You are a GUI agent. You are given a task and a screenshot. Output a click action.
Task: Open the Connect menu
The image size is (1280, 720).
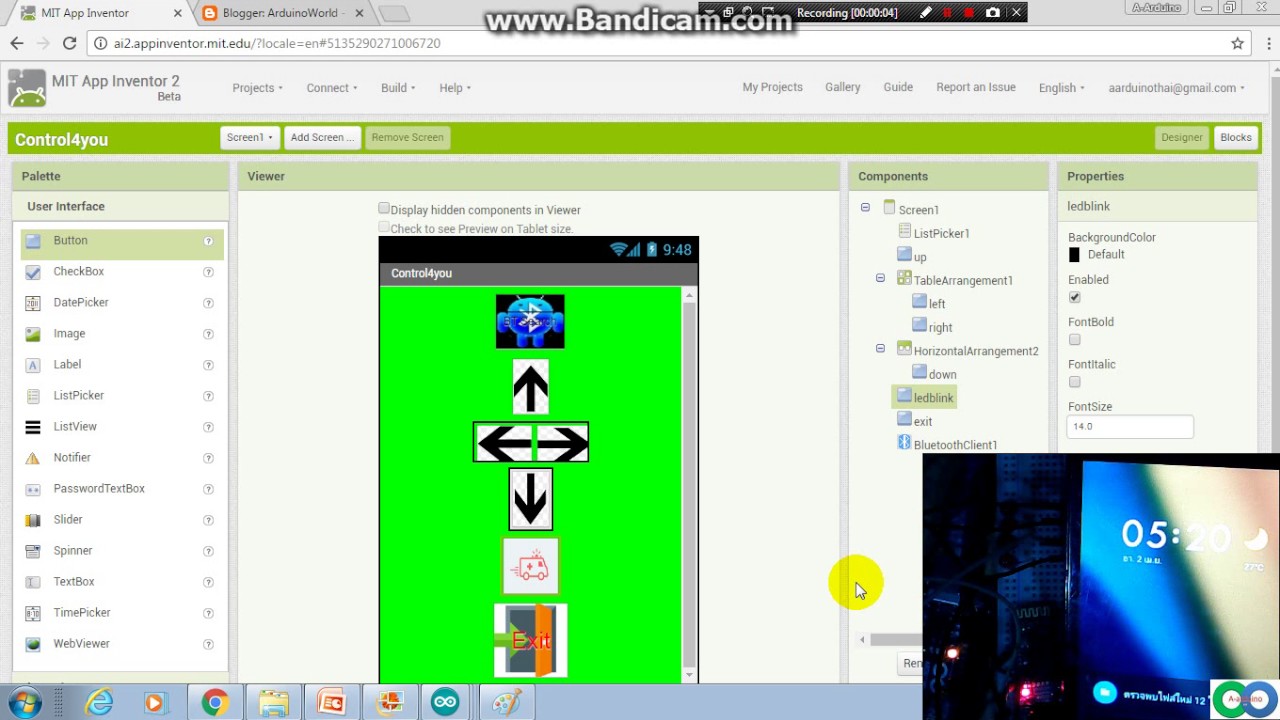[332, 88]
